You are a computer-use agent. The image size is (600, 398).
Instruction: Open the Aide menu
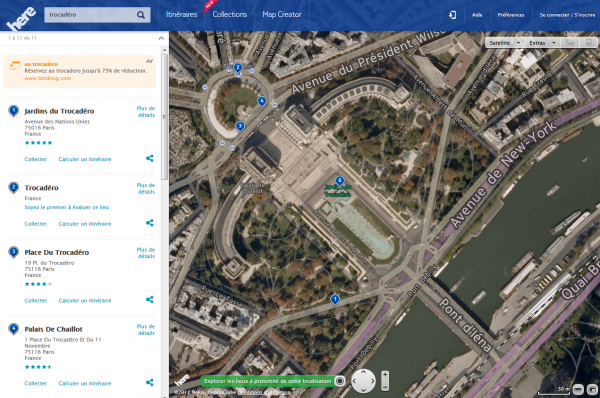(x=477, y=15)
